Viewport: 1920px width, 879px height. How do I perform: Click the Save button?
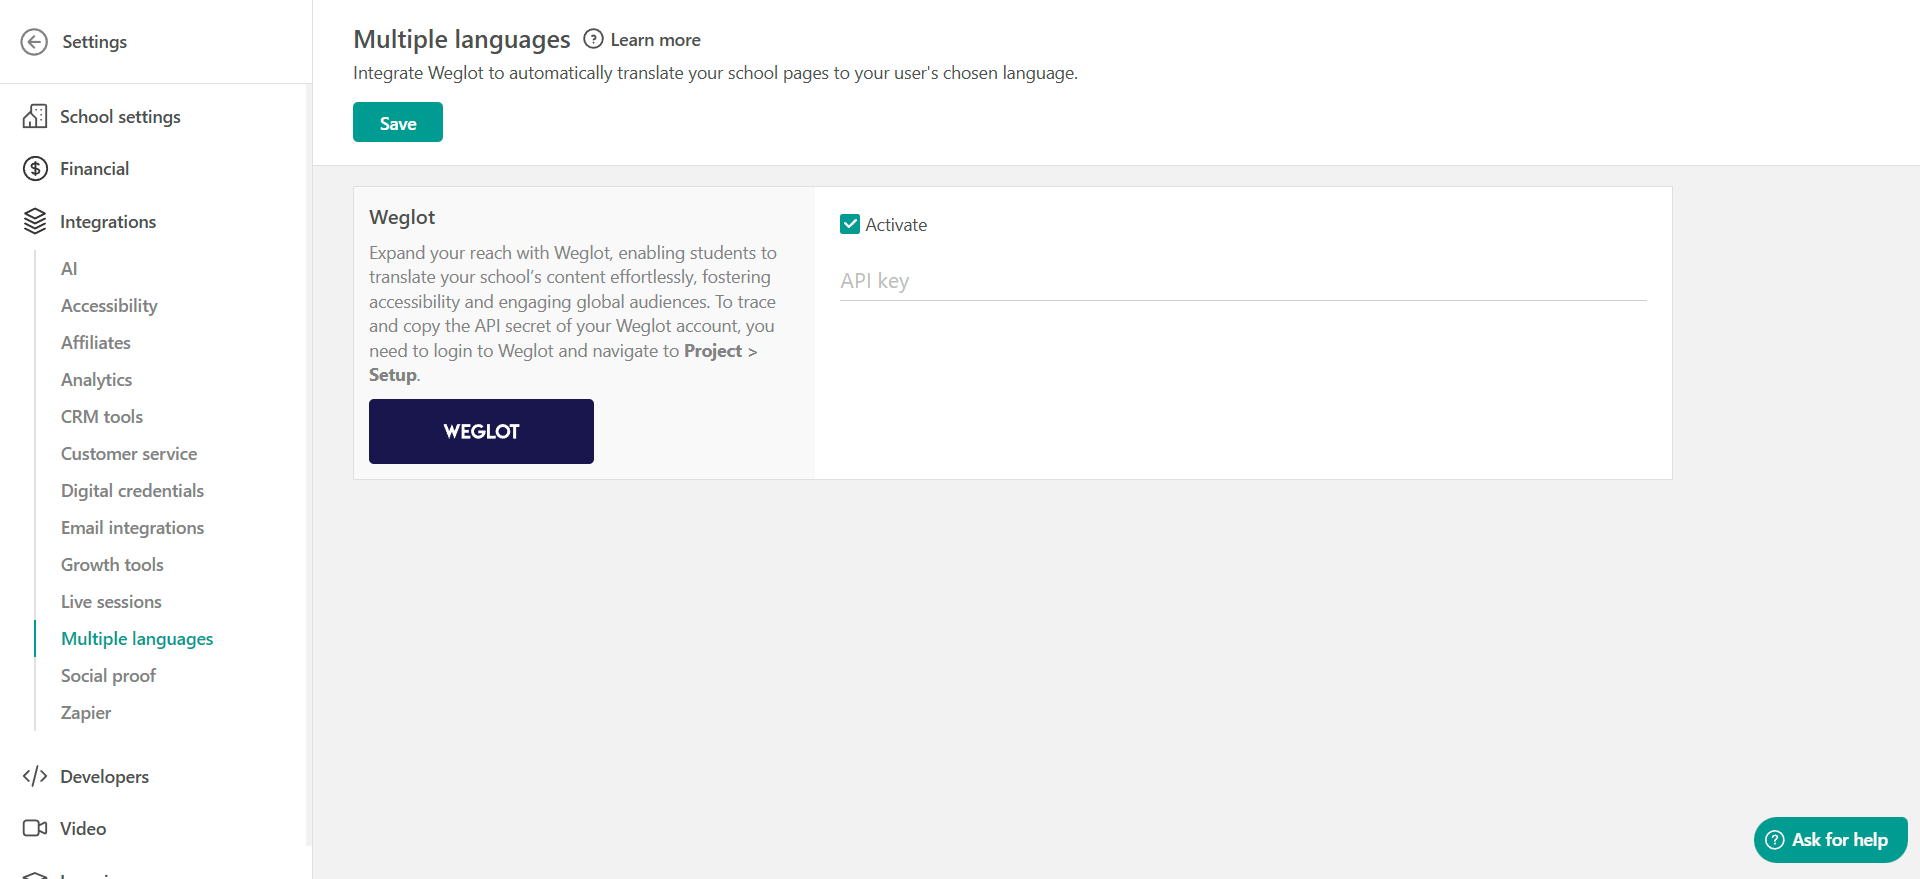[x=398, y=122]
